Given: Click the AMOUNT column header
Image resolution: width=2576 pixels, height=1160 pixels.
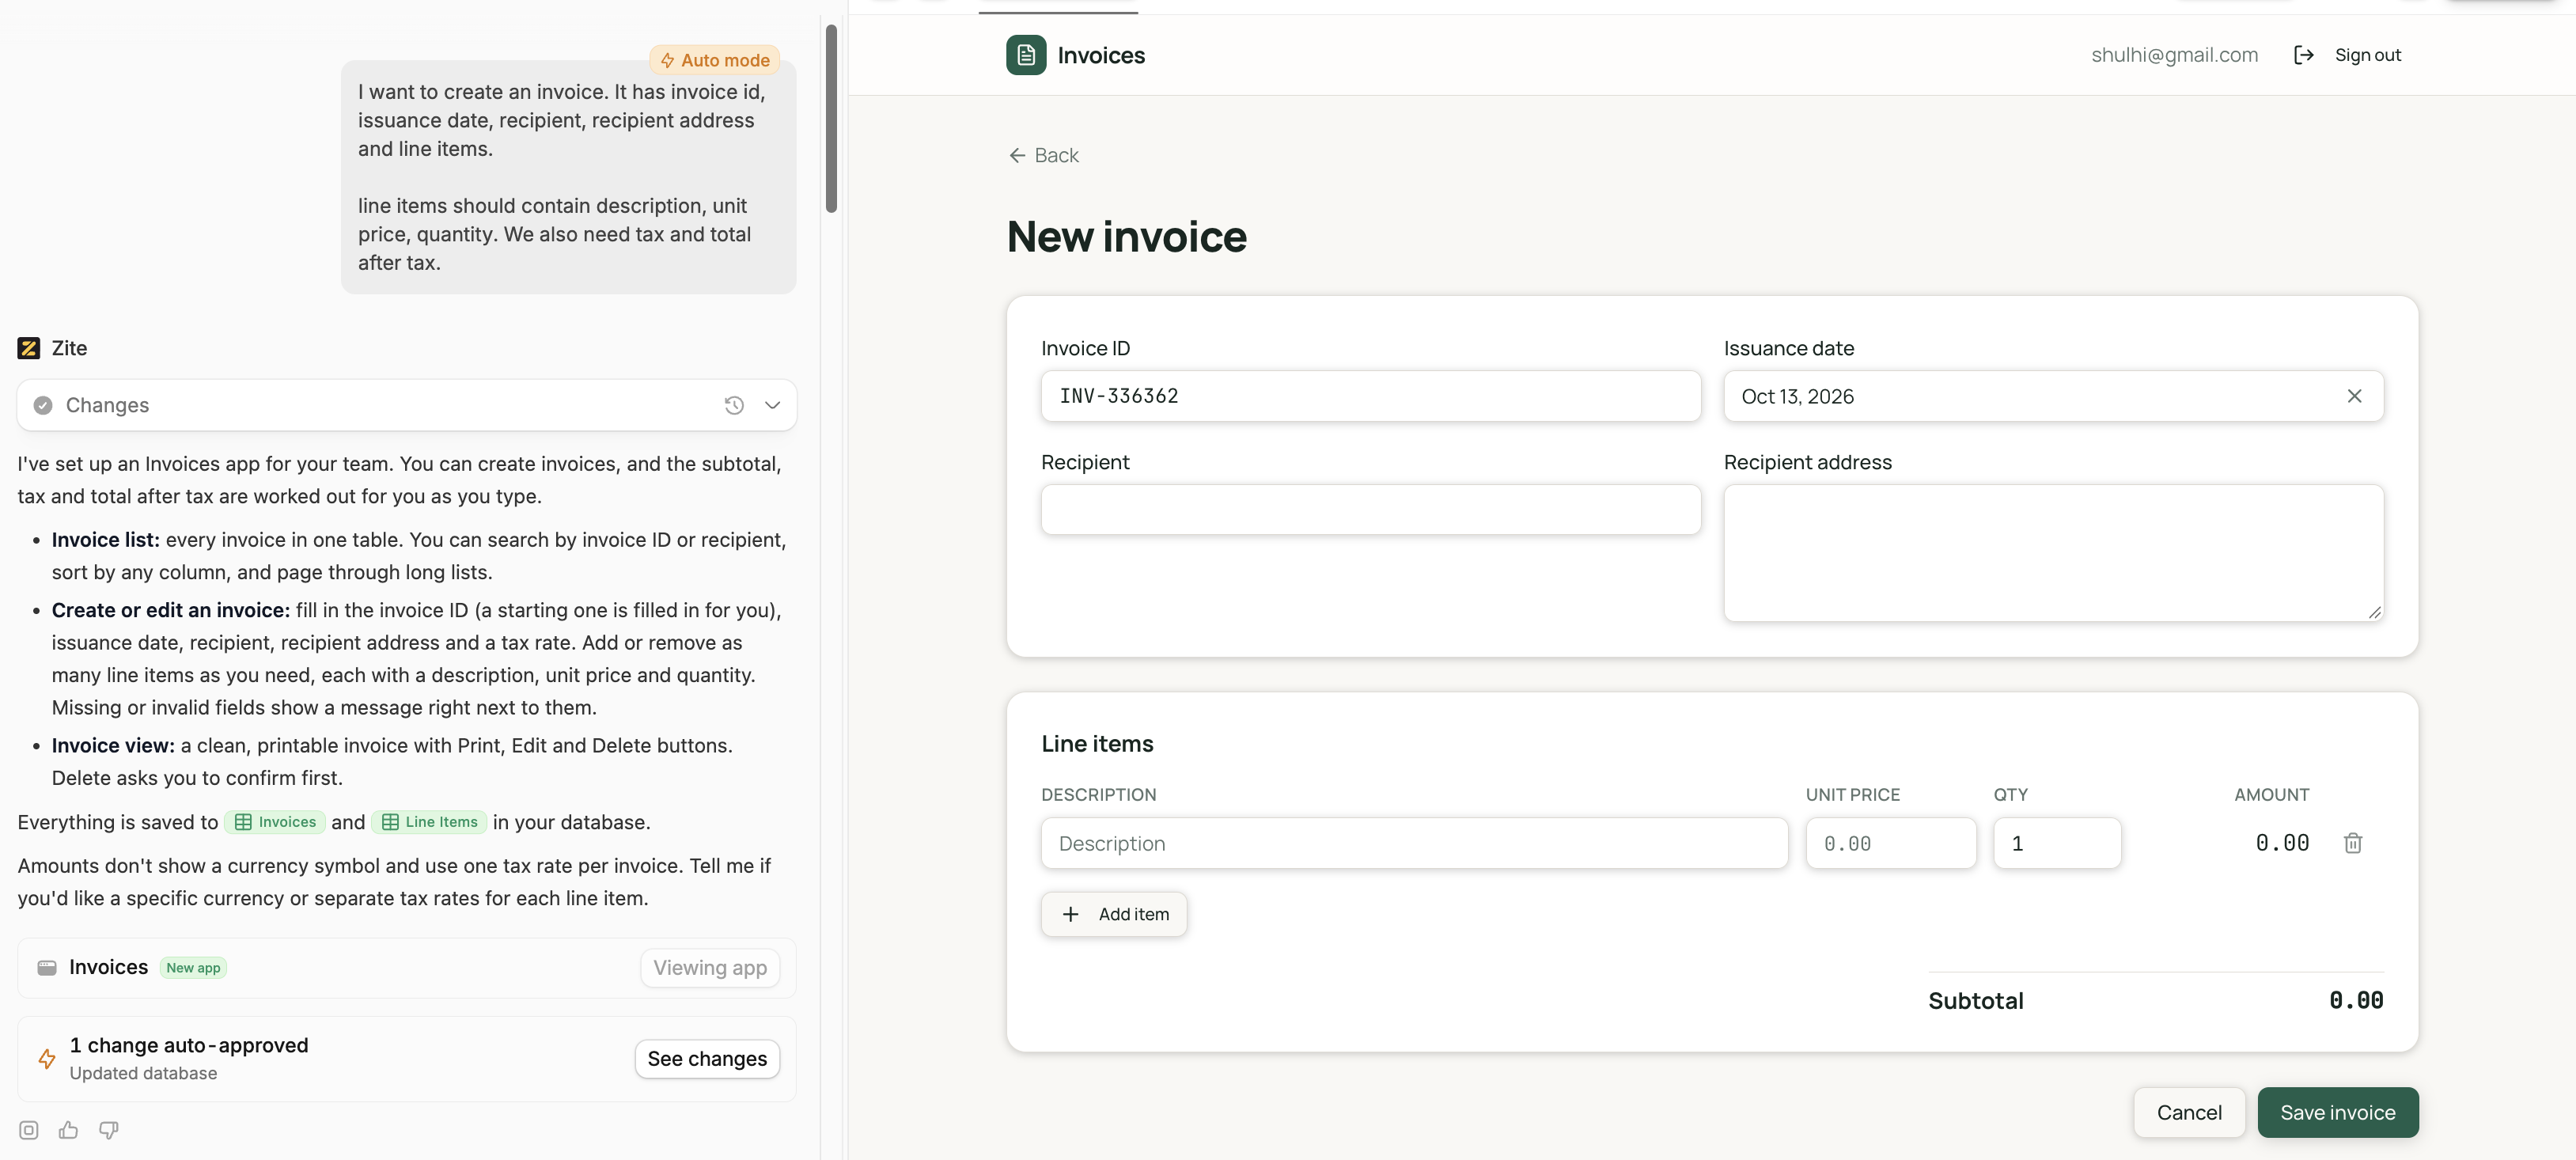Looking at the screenshot, I should (x=2271, y=794).
